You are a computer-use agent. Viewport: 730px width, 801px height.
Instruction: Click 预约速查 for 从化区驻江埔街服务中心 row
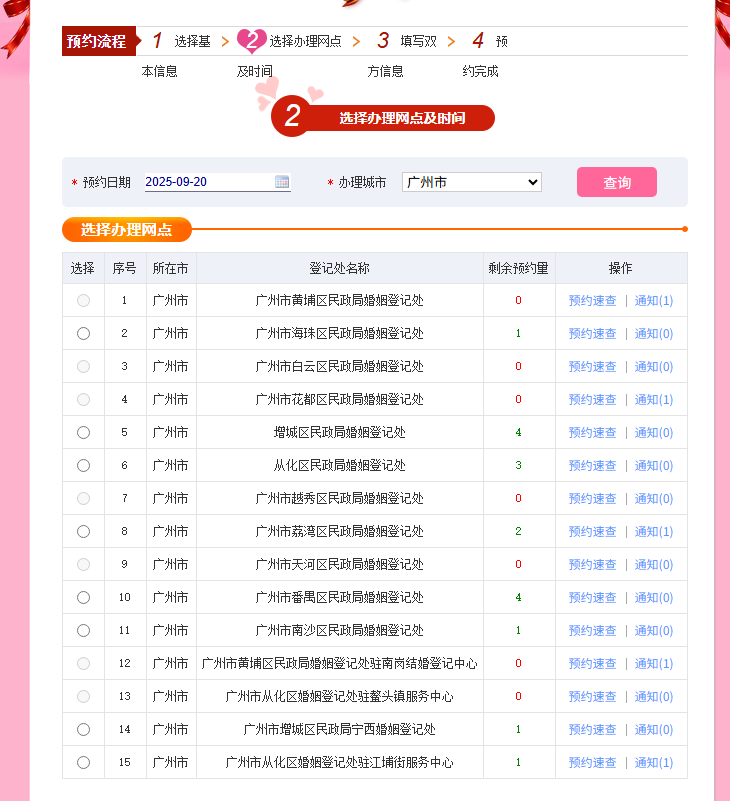tap(592, 762)
